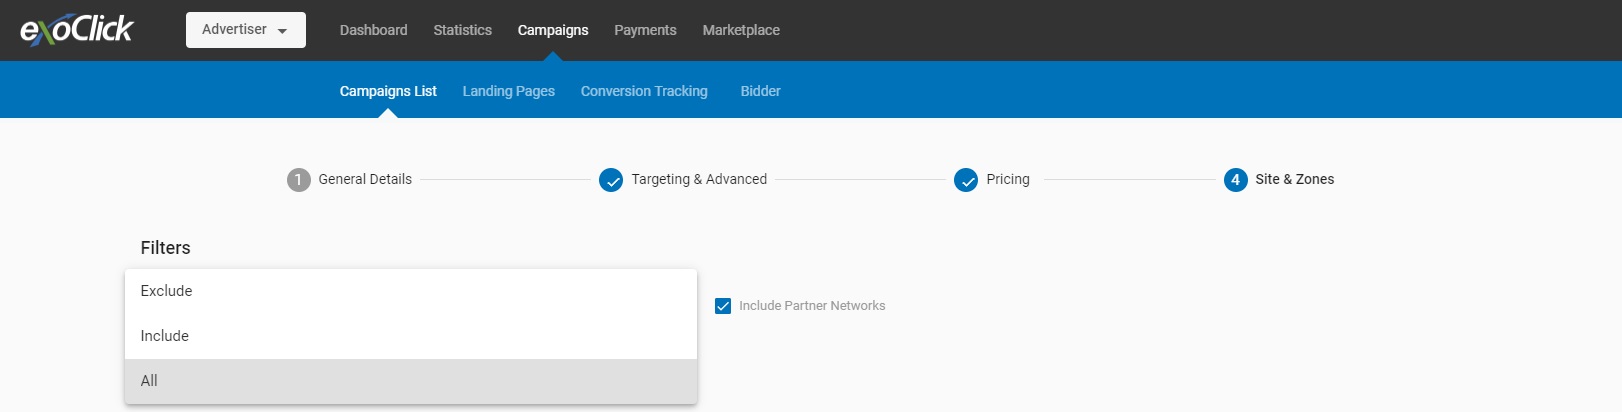Click the Targeting & Advanced step label
Screen dimensions: 1622x412
[699, 179]
